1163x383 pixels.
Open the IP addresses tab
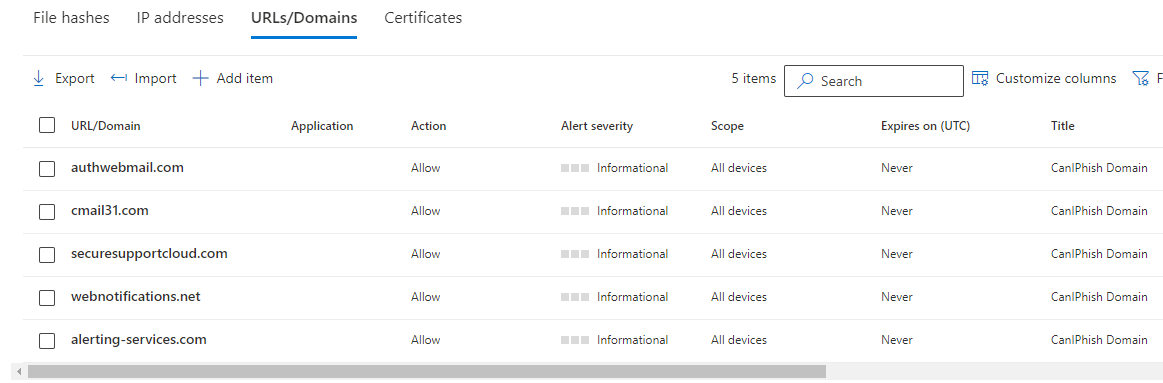pos(180,18)
